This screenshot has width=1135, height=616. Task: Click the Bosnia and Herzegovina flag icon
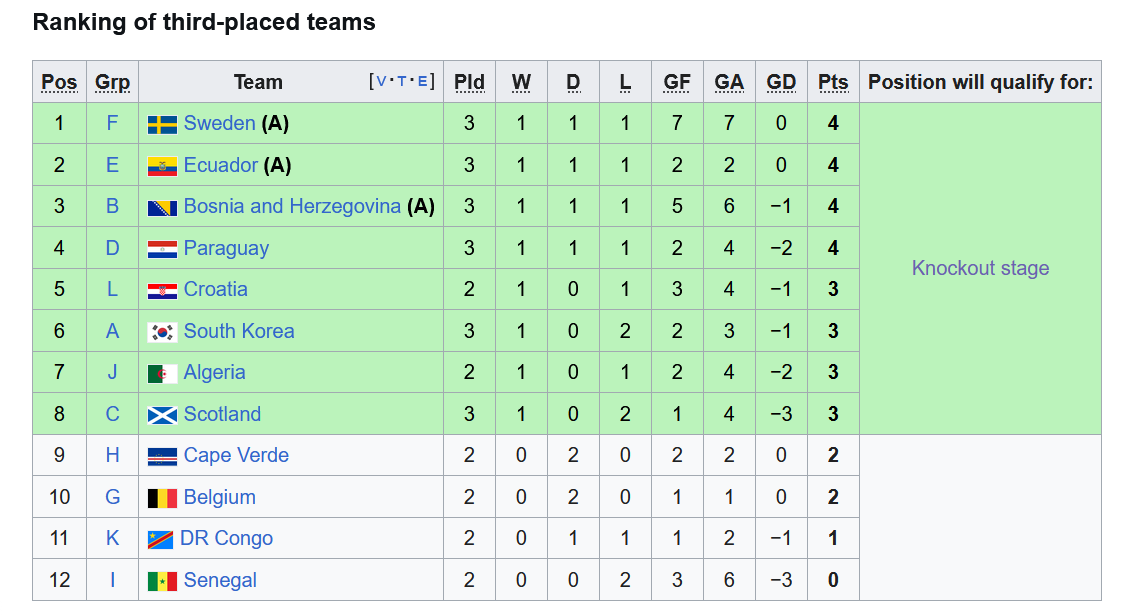[x=162, y=208]
